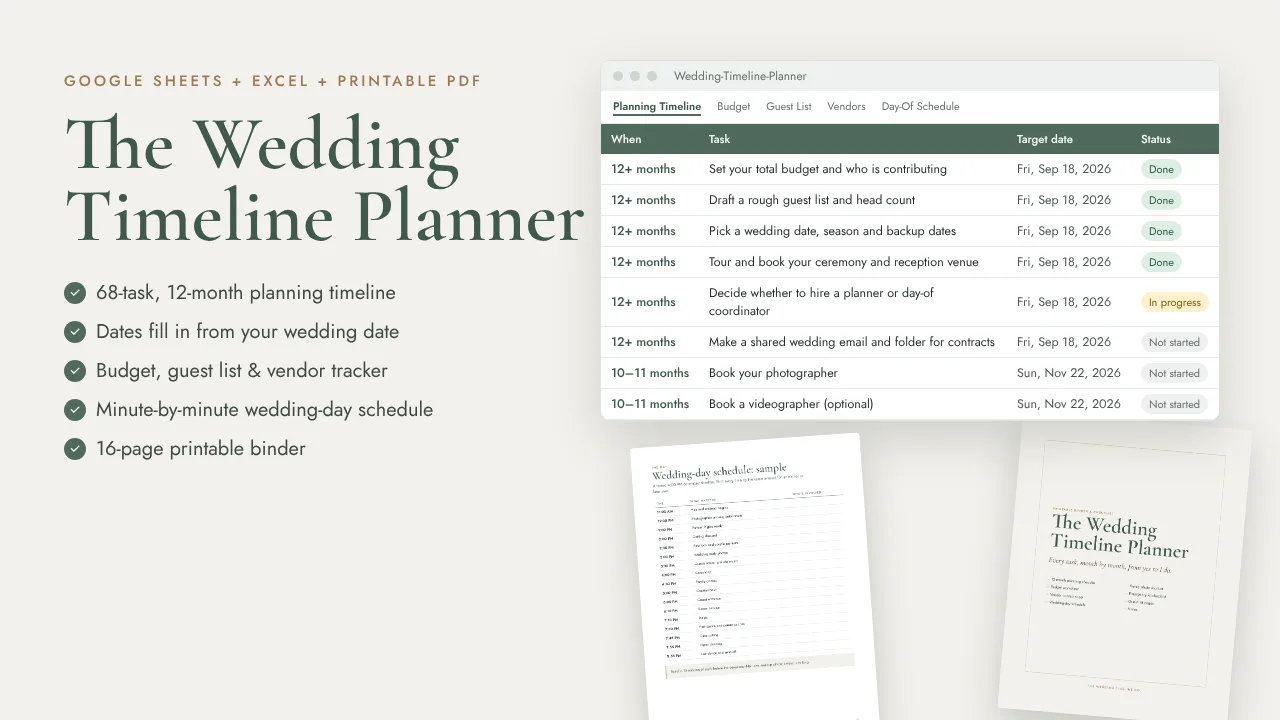The image size is (1280, 720).
Task: Click "10–11 months" in the photographer row
Action: (x=650, y=373)
